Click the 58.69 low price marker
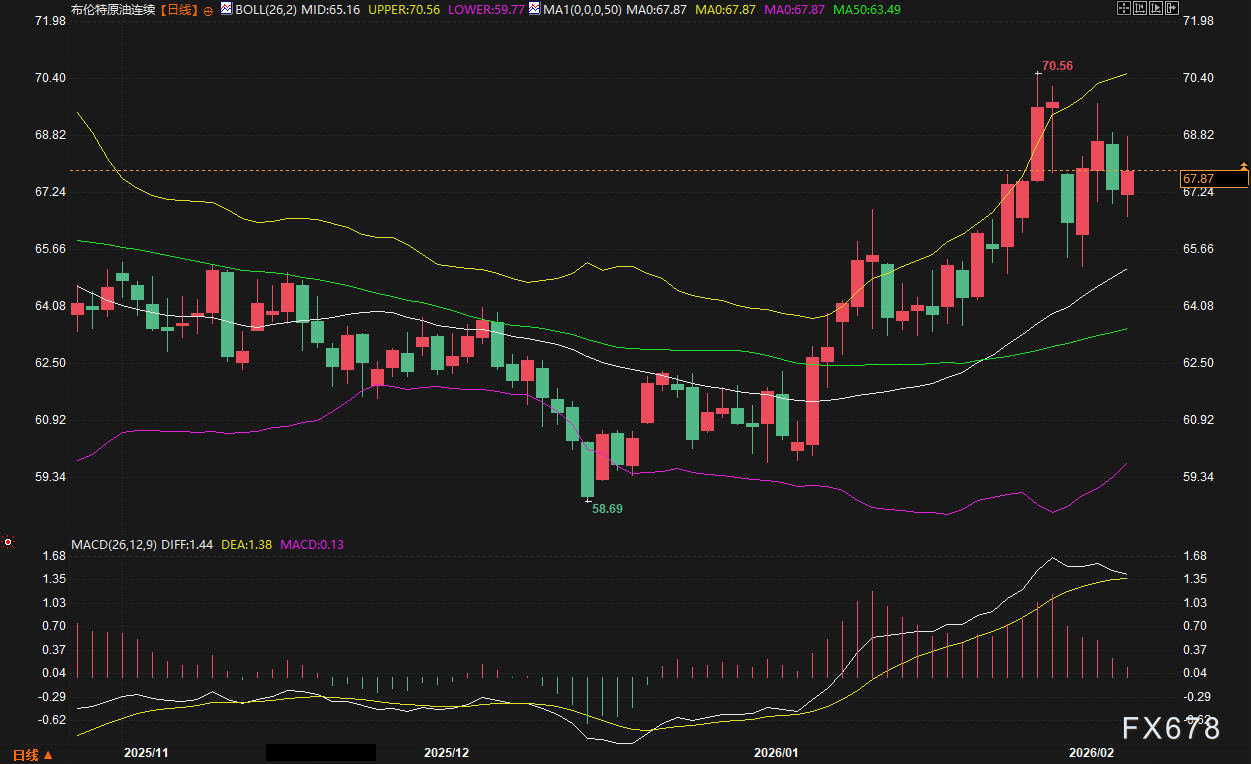1251x764 pixels. click(607, 508)
